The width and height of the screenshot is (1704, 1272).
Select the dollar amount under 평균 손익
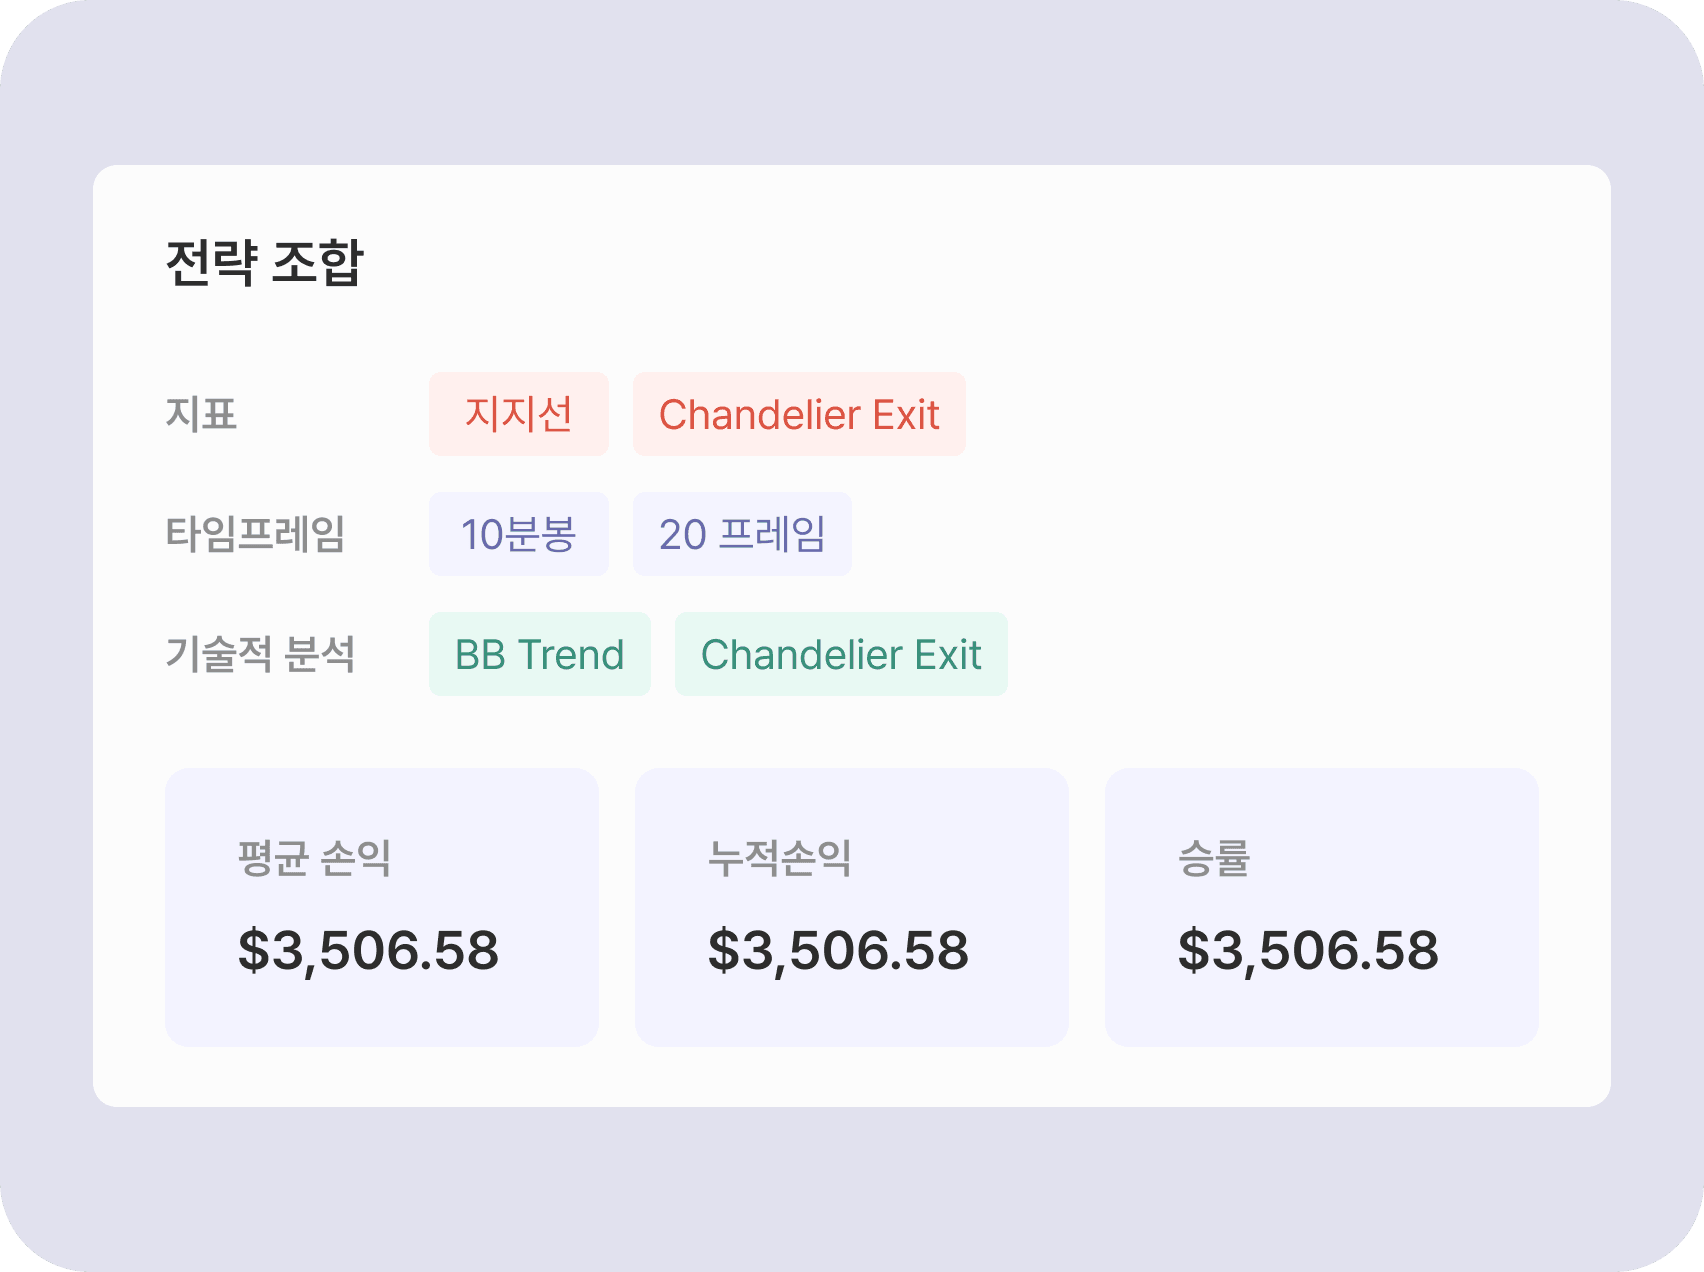point(368,950)
